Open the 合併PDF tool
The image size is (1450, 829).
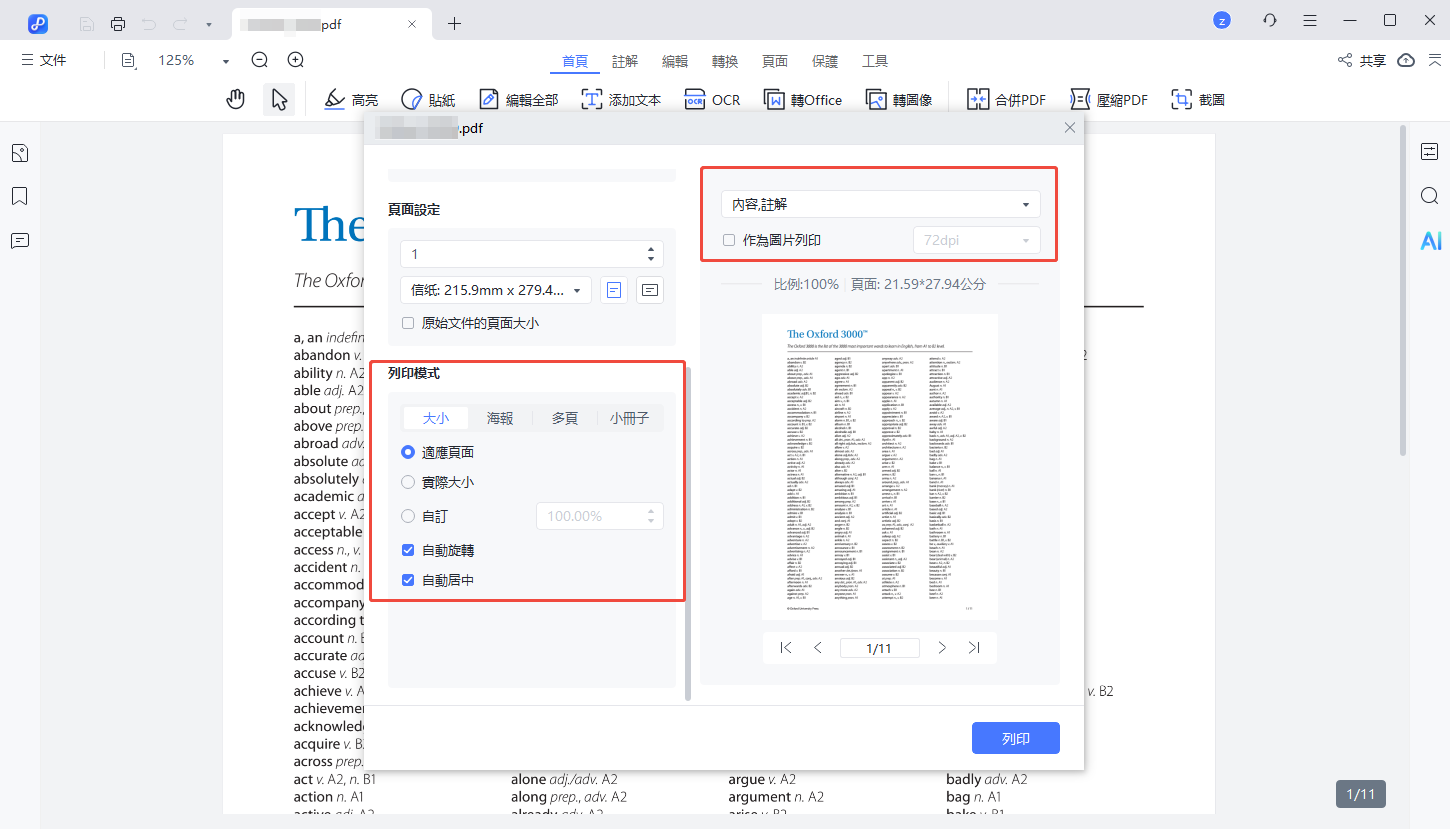tap(1005, 99)
